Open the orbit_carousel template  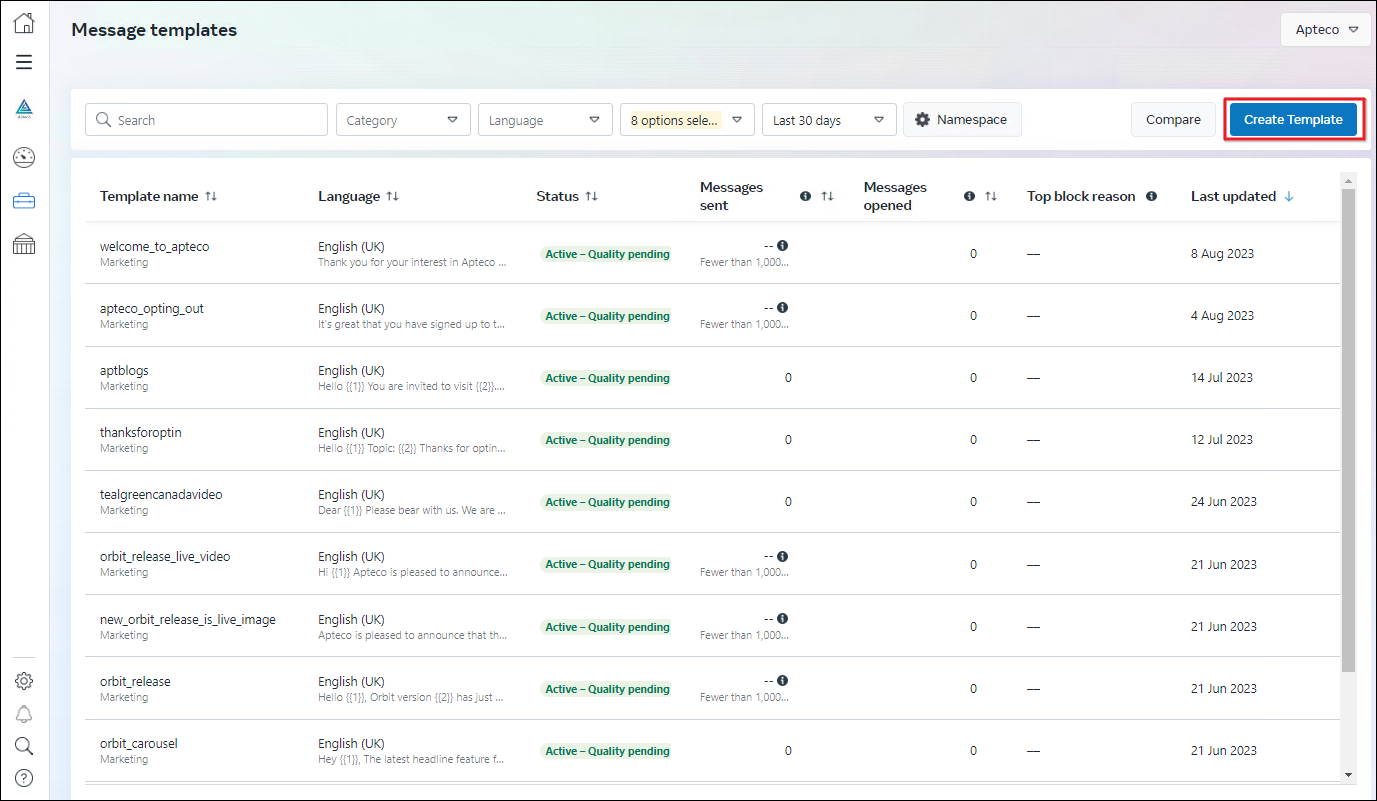coord(139,744)
